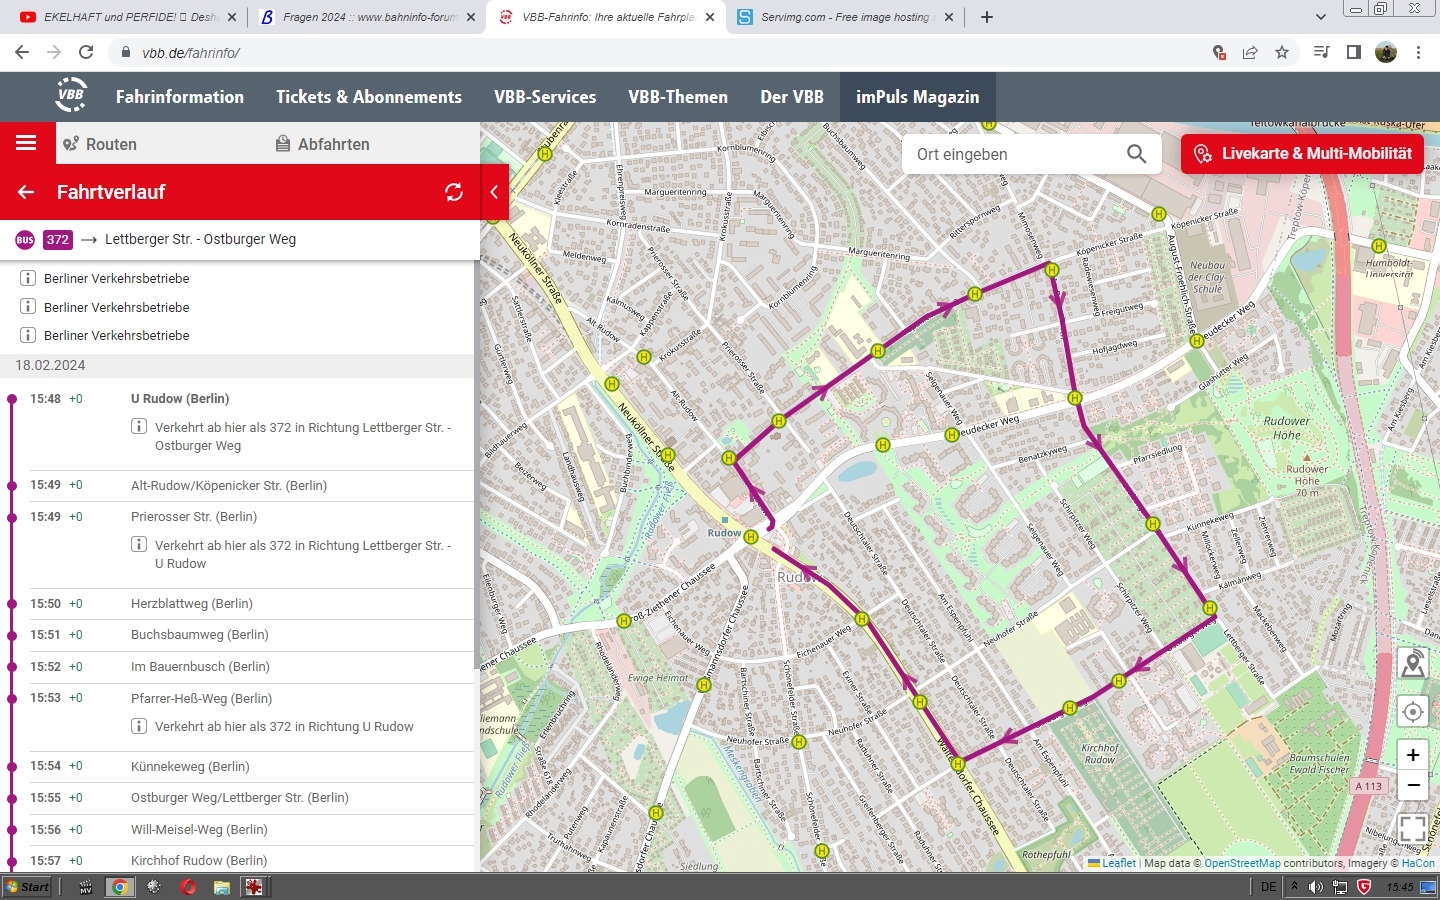Screen dimensions: 1440x900
Task: Click the info icon of first Berliner Verkehrsbetriebe row
Action: pyautogui.click(x=28, y=278)
